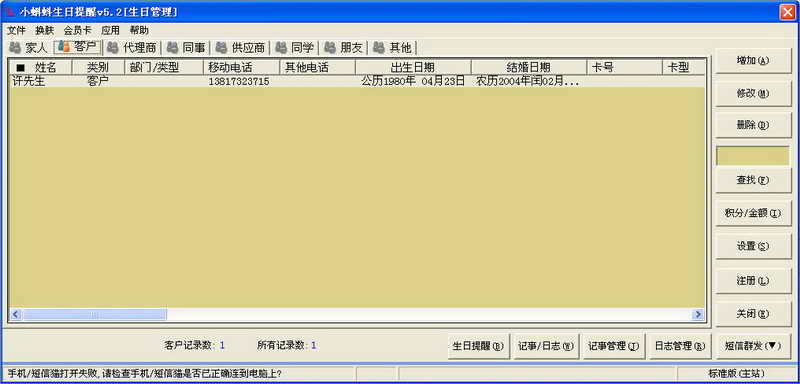Viewport: 800px width, 384px height.
Task: Click the people icon on 朋友 tab
Action: click(330, 48)
